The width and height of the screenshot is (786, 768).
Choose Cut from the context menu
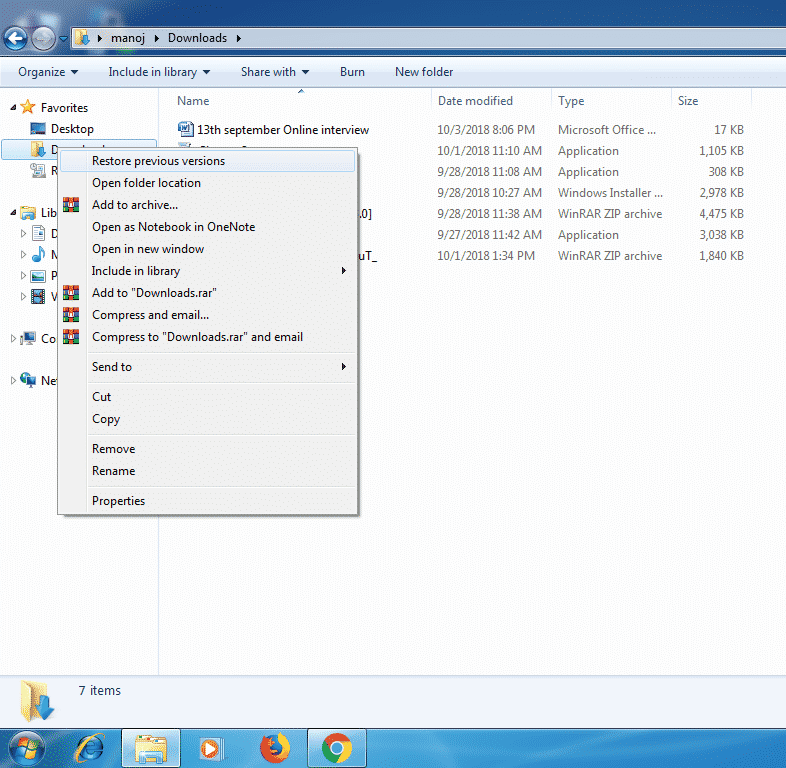[207, 397]
